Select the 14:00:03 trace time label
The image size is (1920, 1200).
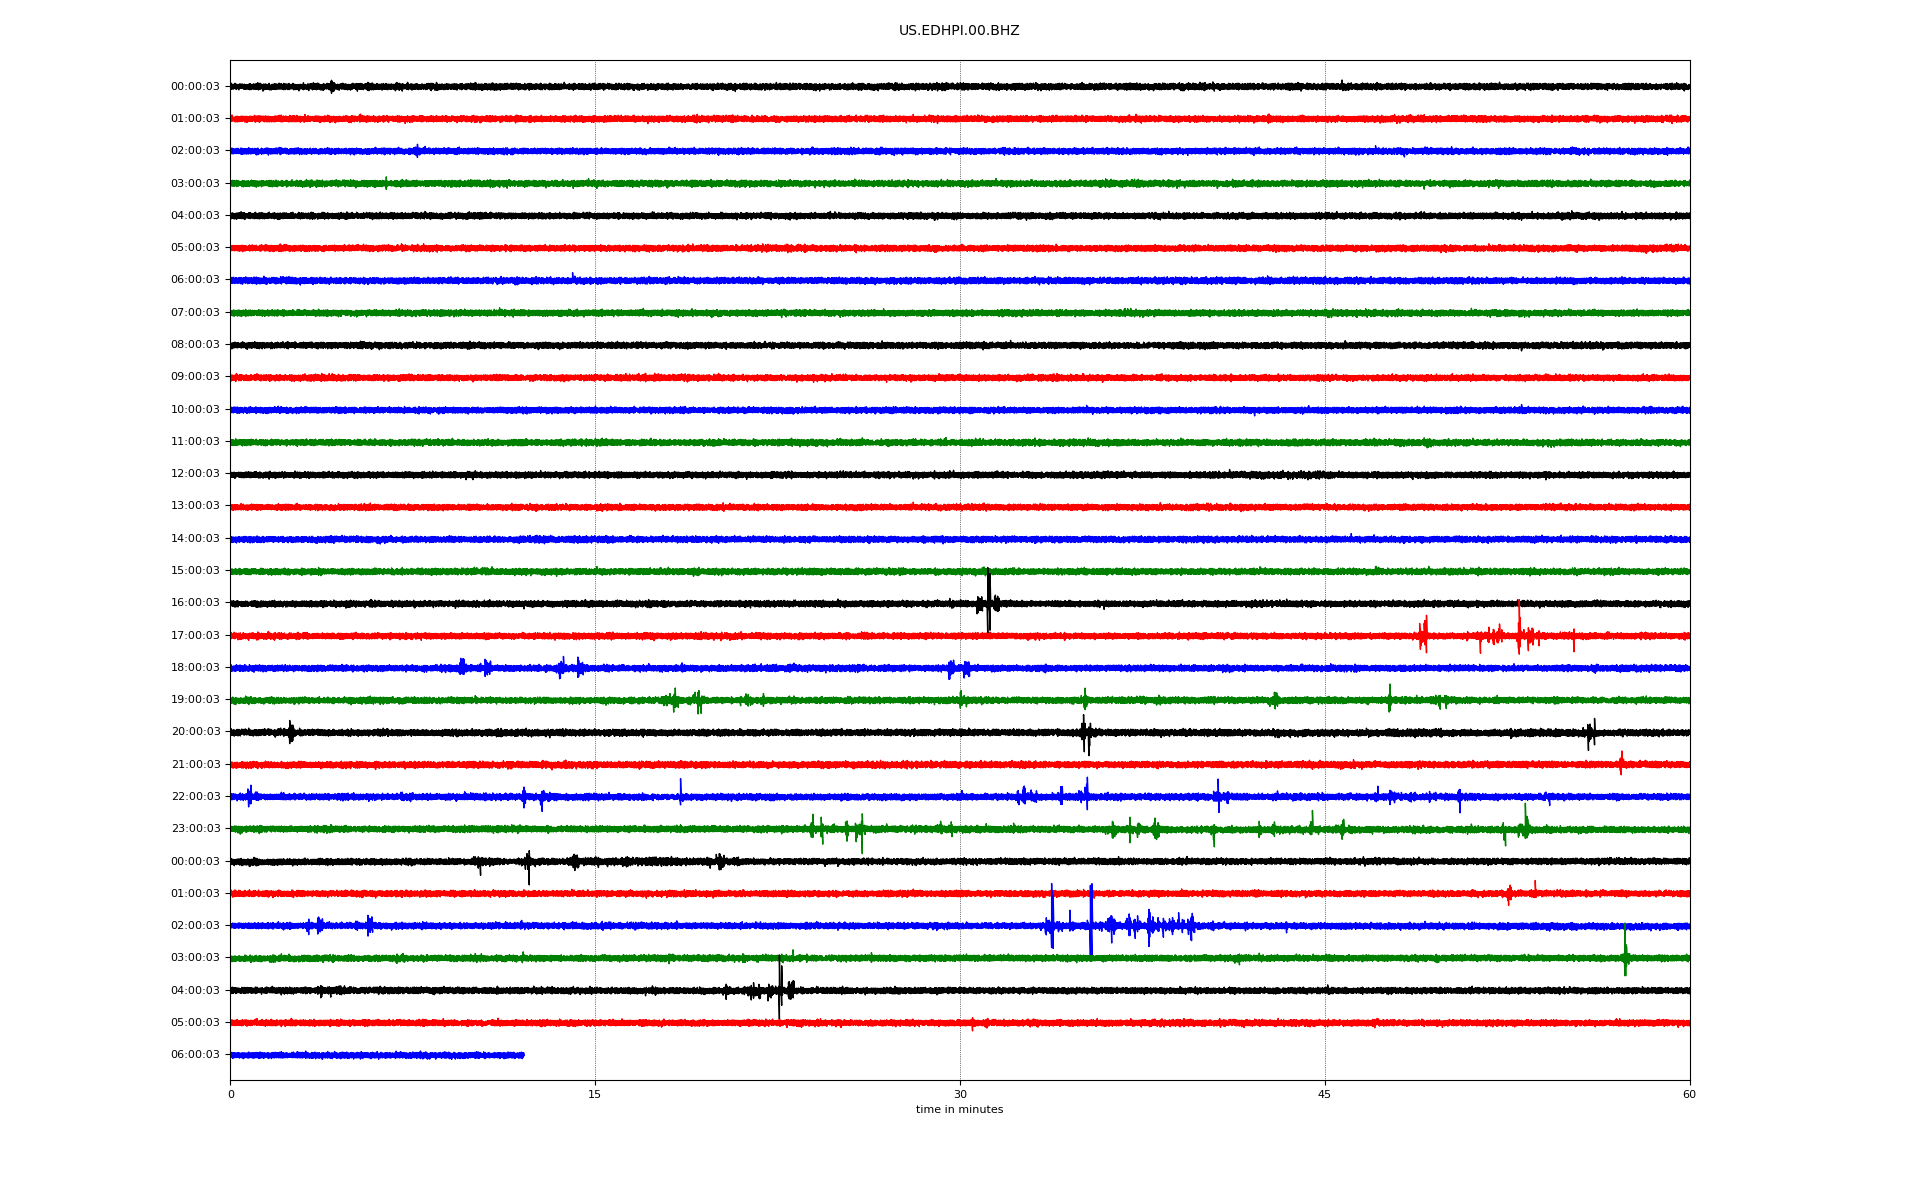[195, 539]
